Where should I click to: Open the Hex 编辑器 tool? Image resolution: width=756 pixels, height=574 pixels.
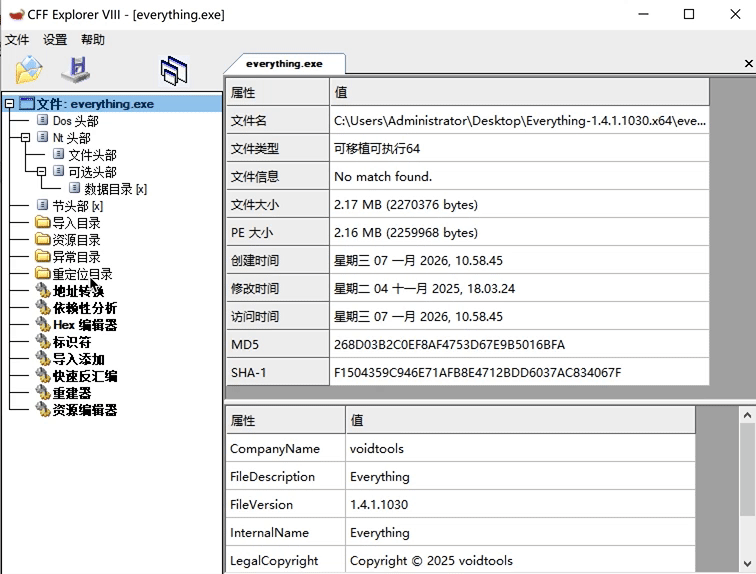(x=84, y=325)
